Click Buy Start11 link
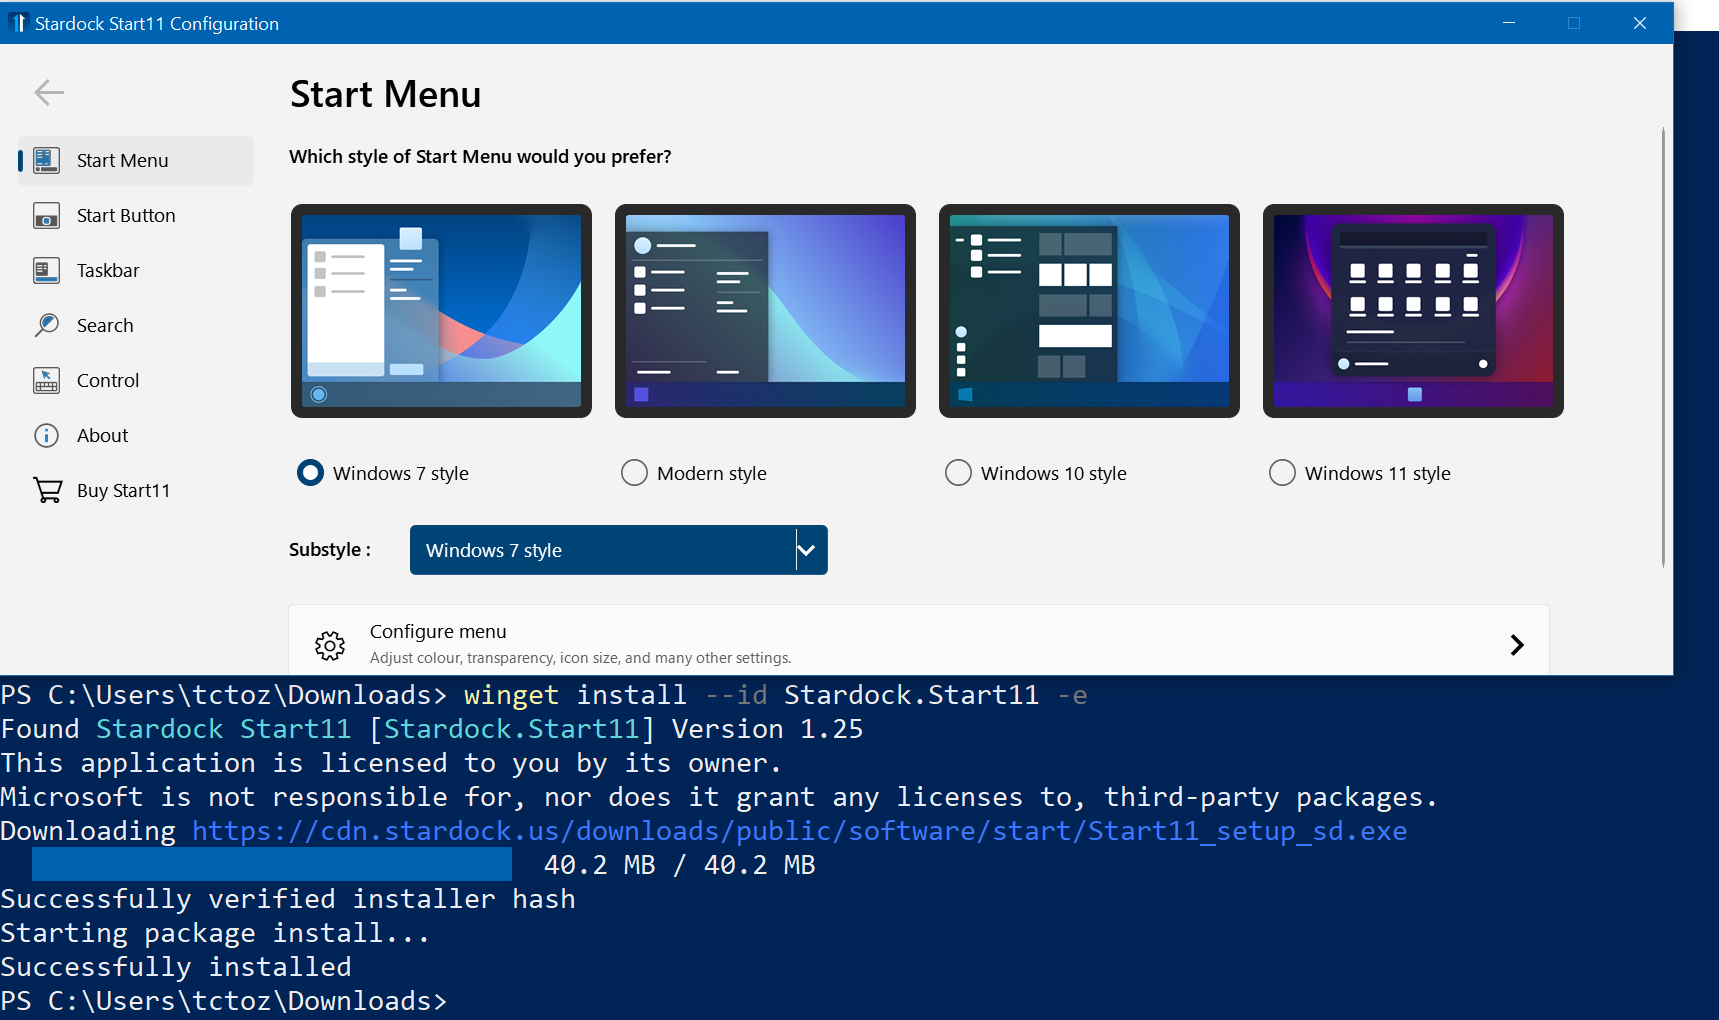The height and width of the screenshot is (1020, 1719). (136, 490)
